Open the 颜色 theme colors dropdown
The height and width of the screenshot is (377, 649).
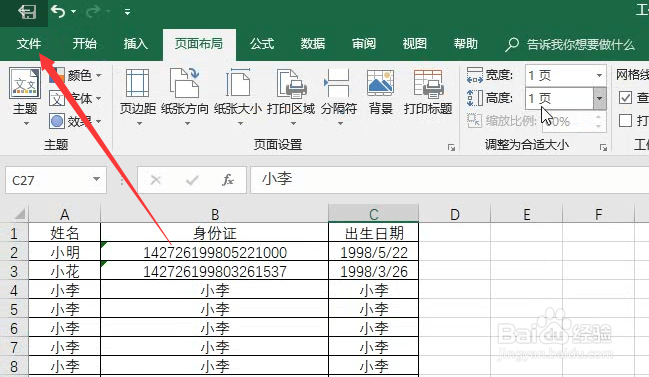tap(76, 75)
